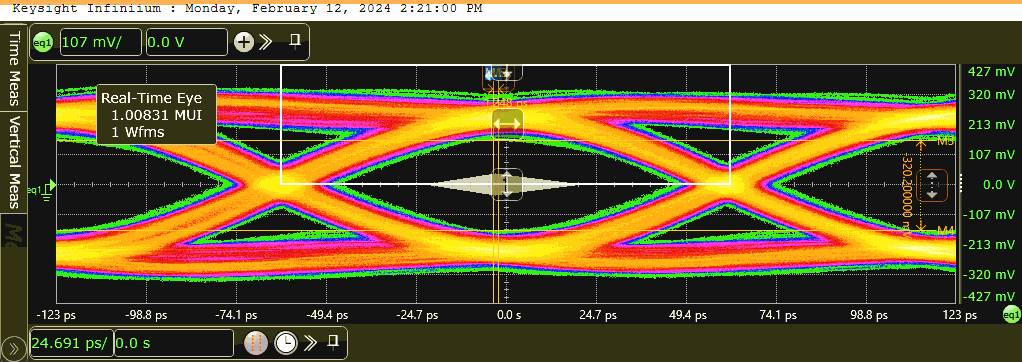Click the 123 ps time axis label
Image resolution: width=1022 pixels, height=362 pixels.
961,315
